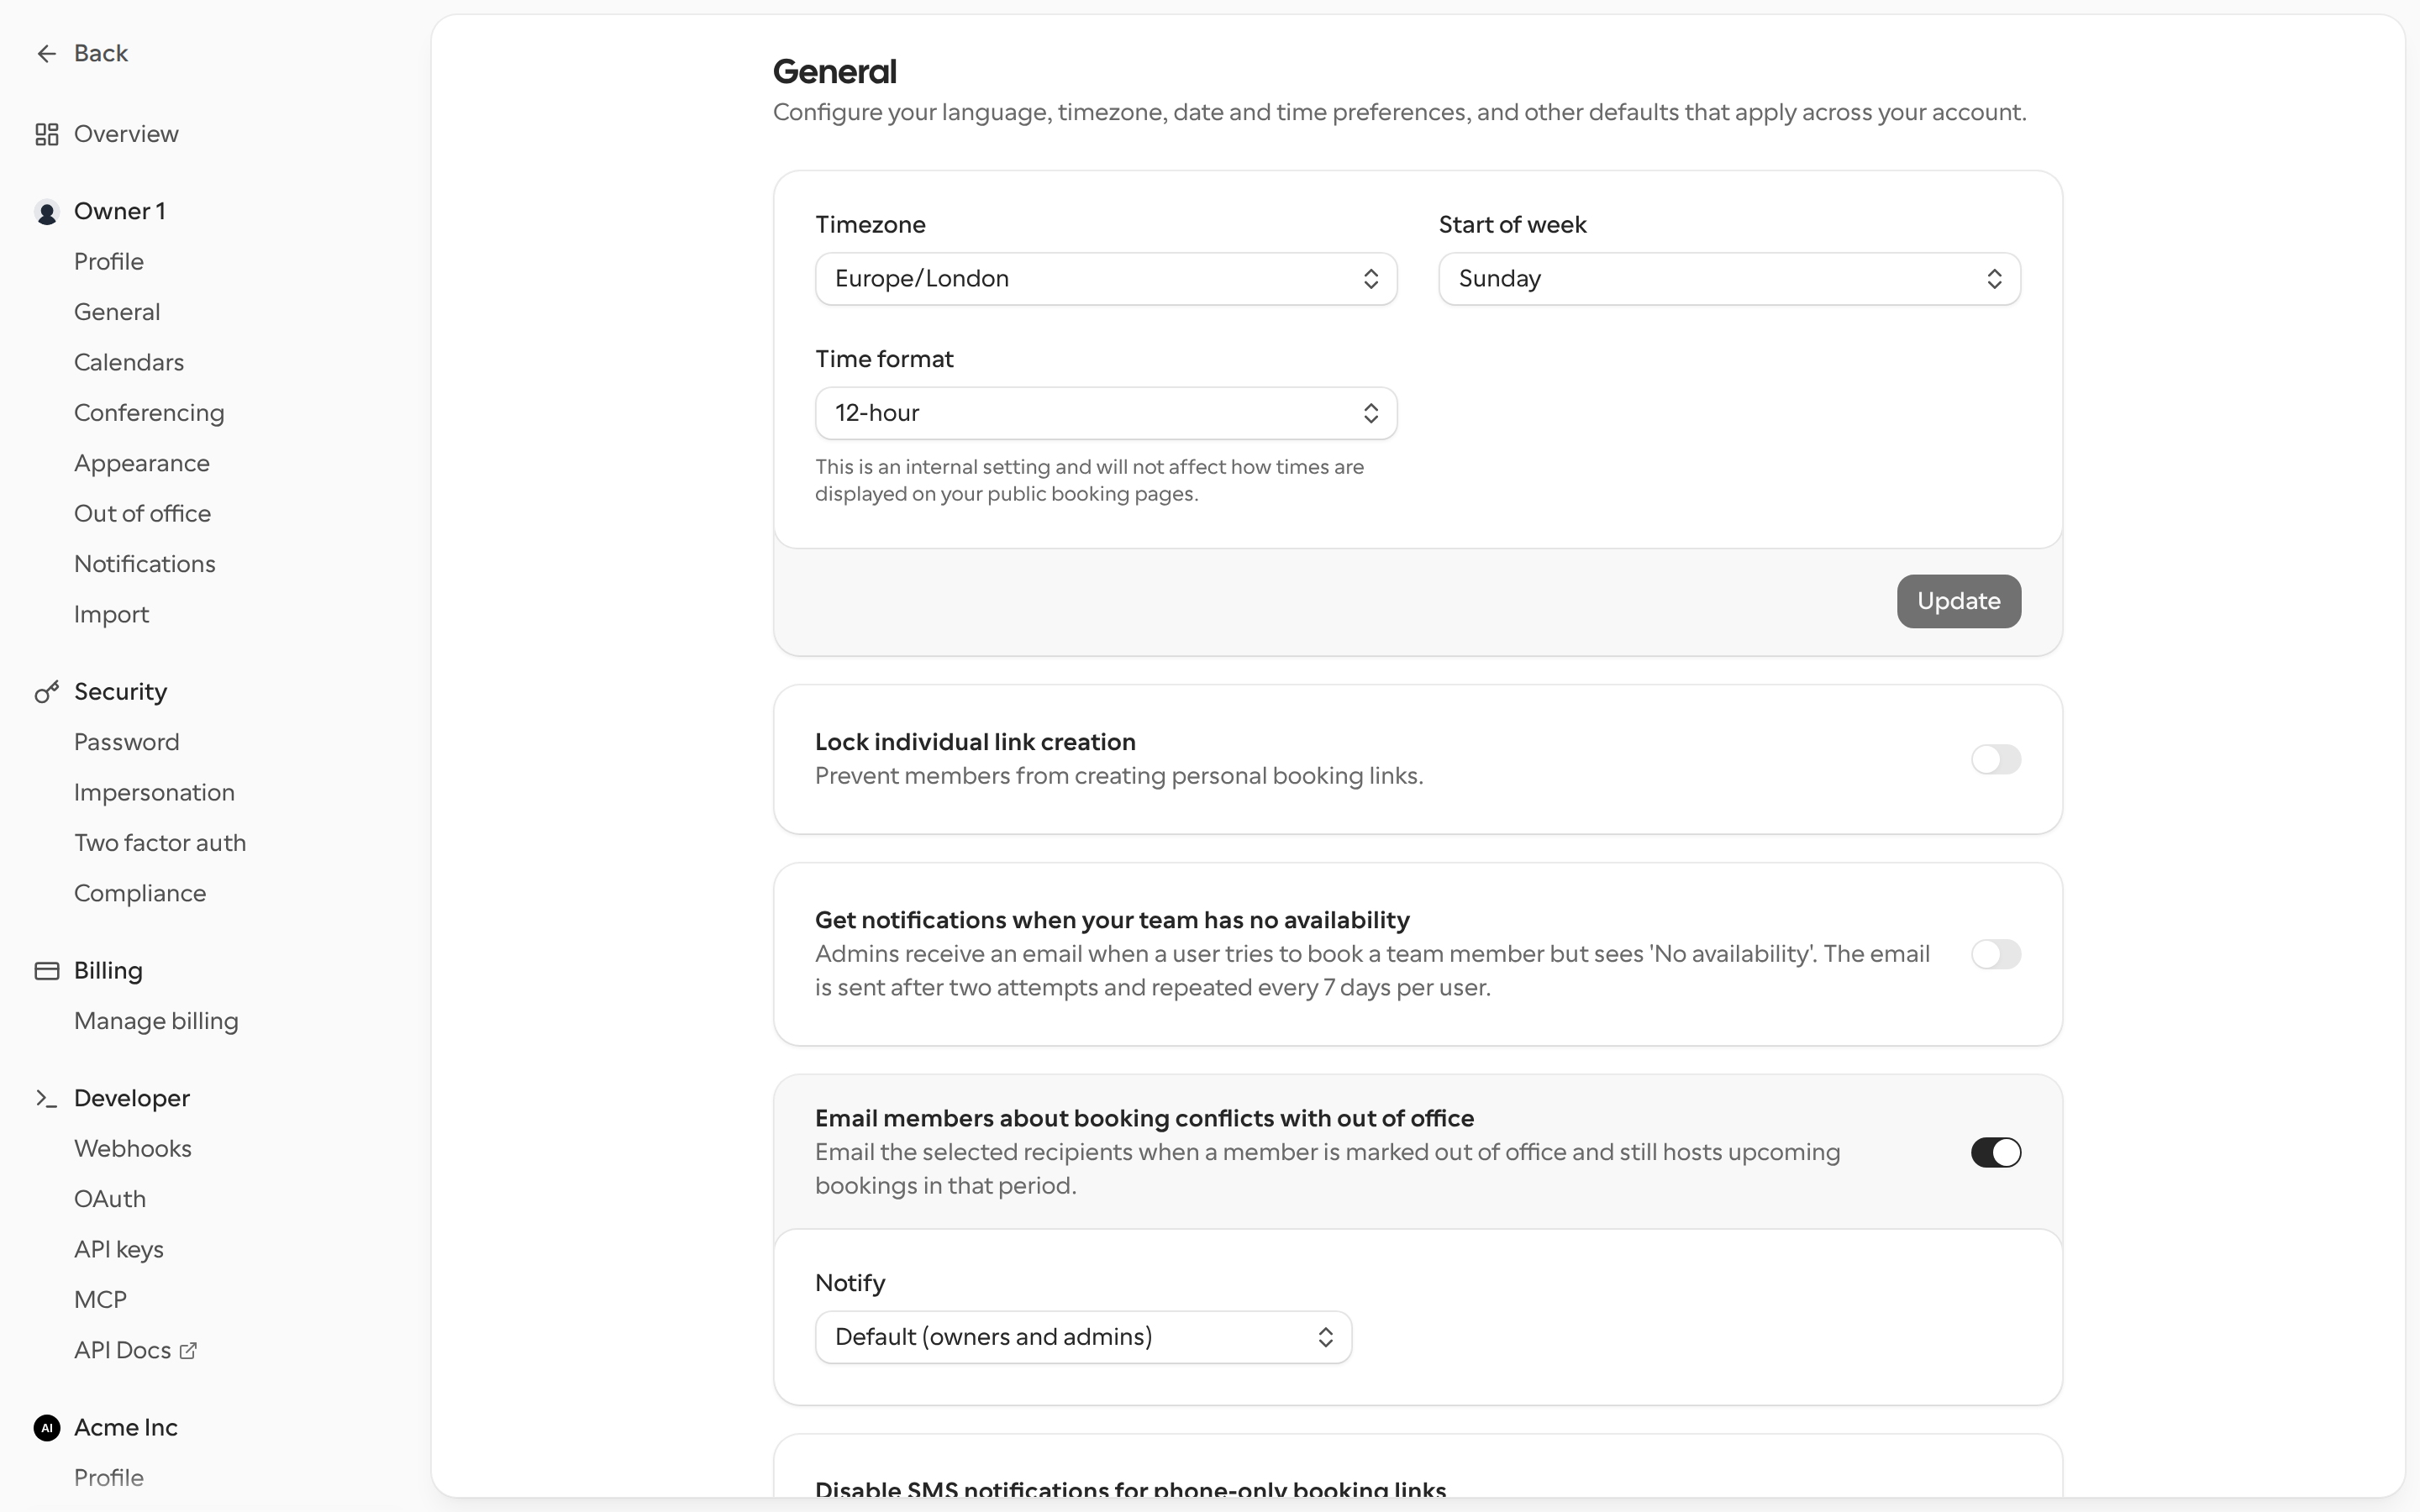The height and width of the screenshot is (1512, 2420).
Task: Click the Security section heading
Action: [120, 692]
